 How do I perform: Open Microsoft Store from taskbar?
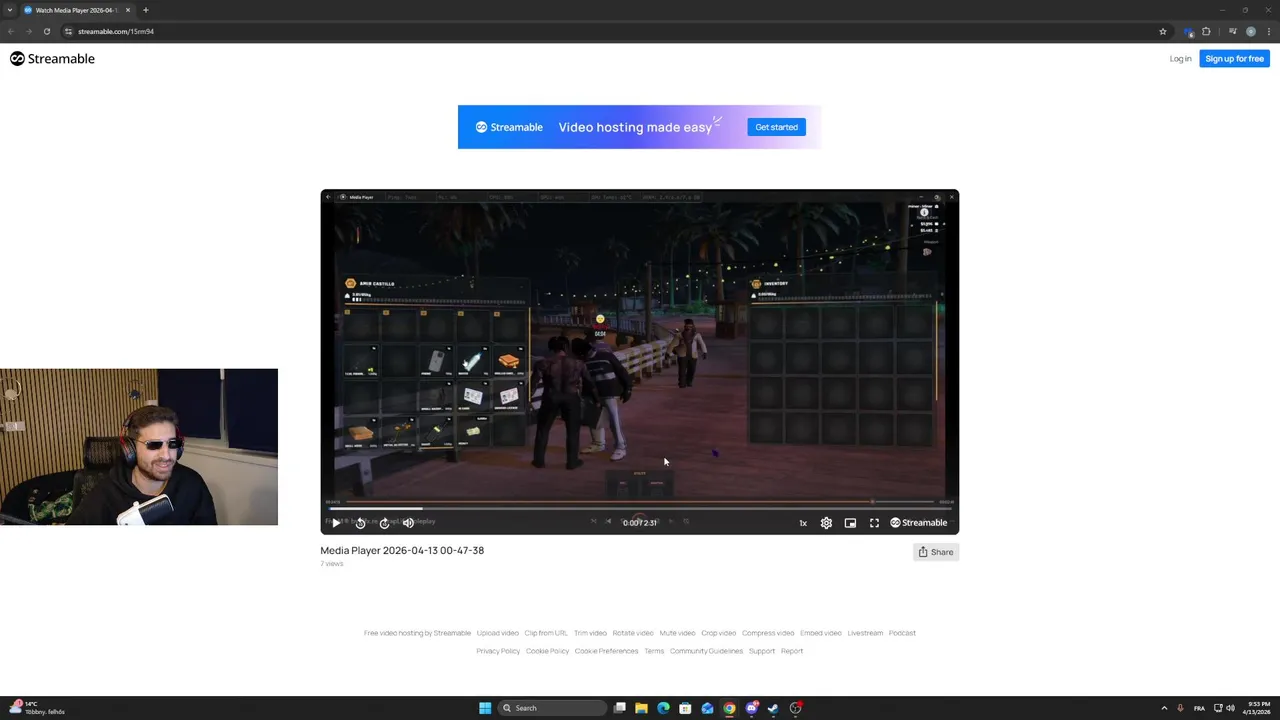[685, 708]
